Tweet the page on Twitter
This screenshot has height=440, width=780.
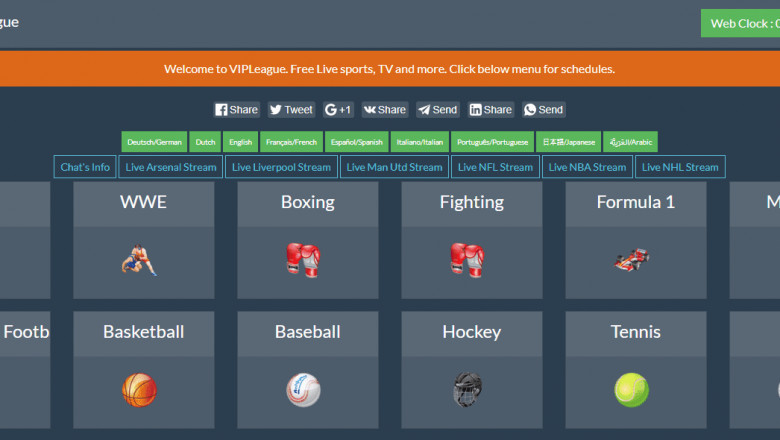(x=292, y=109)
